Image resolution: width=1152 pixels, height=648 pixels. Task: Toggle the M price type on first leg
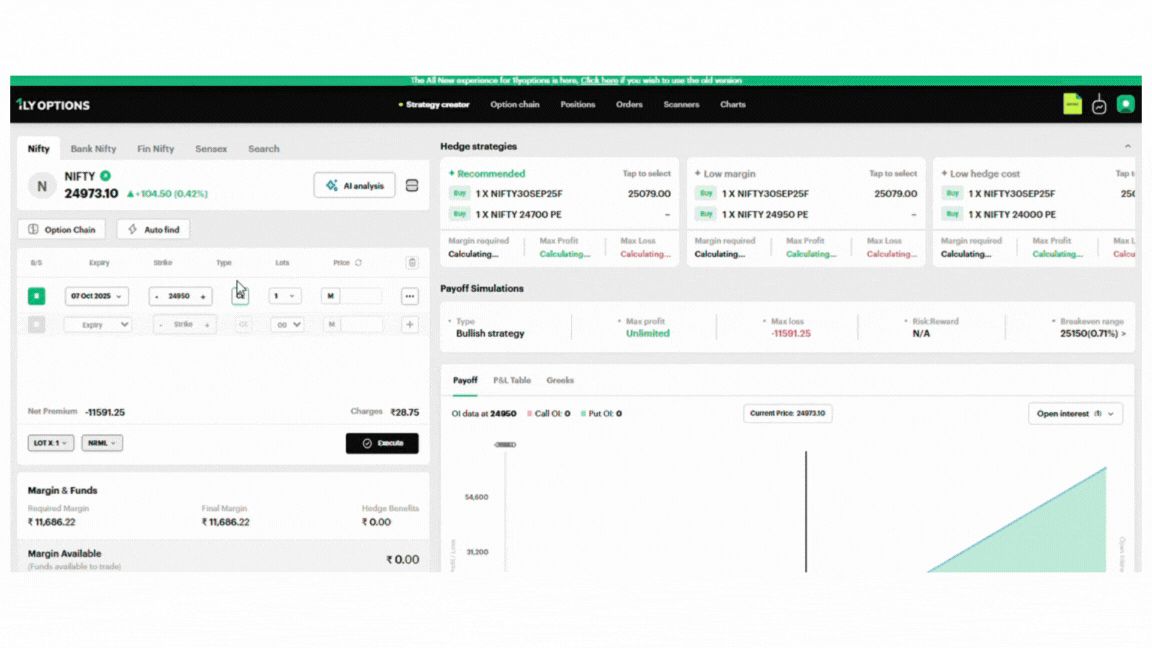(x=331, y=296)
